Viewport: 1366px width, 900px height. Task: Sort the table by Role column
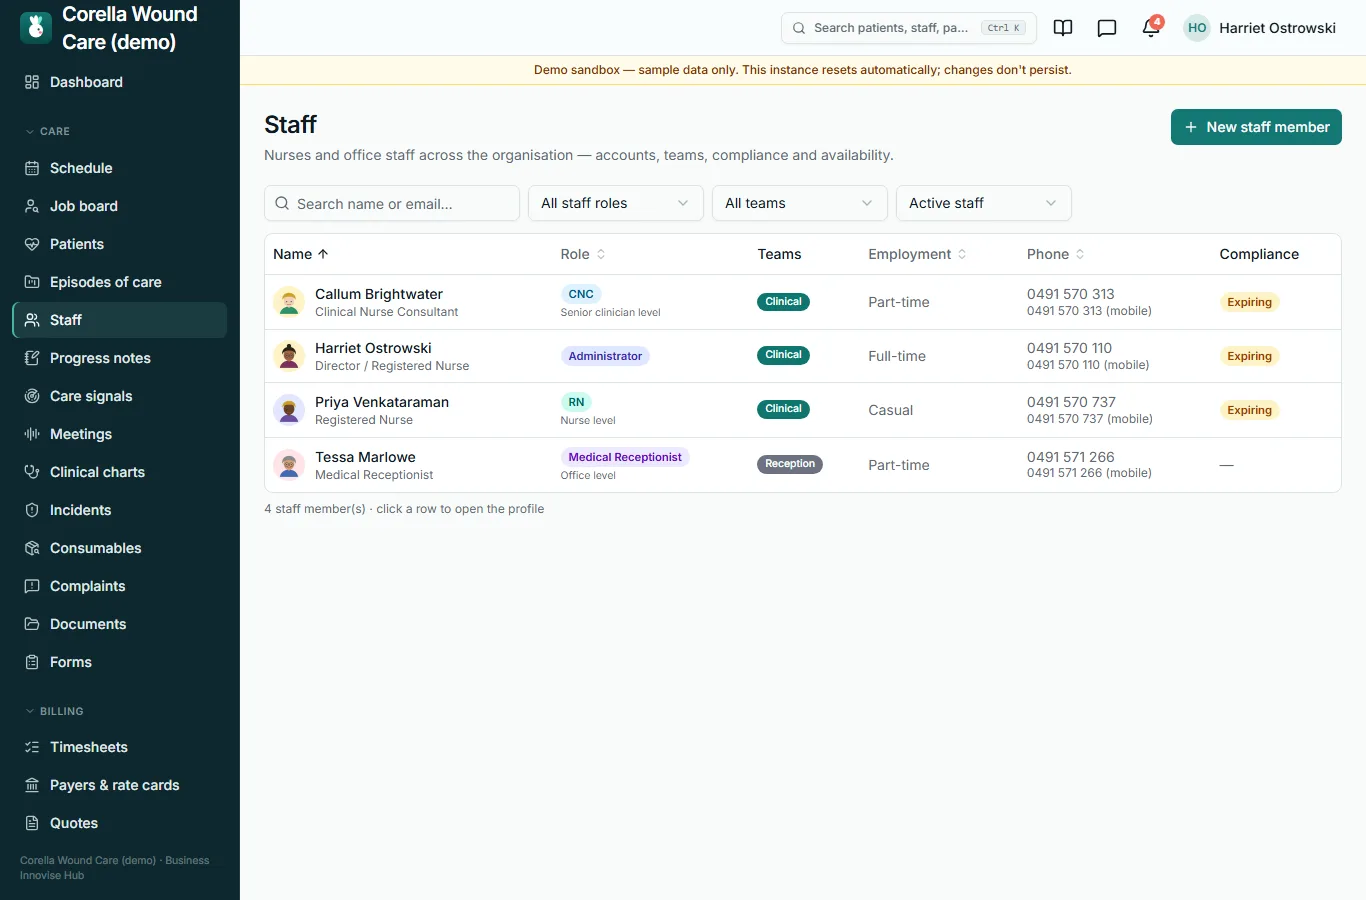(583, 254)
